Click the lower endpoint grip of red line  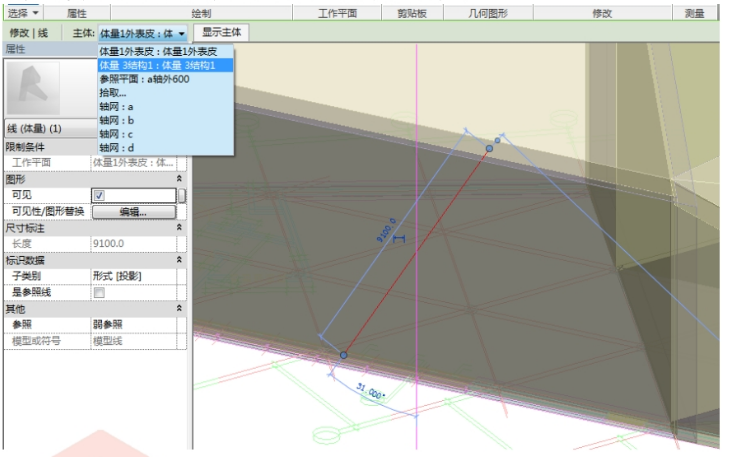[x=344, y=355]
